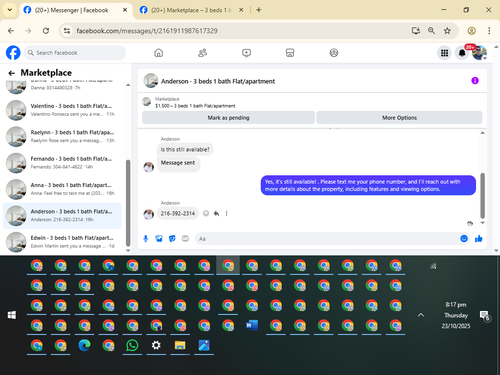
Task: Choose a GIF icon in composer
Action: pos(185,239)
